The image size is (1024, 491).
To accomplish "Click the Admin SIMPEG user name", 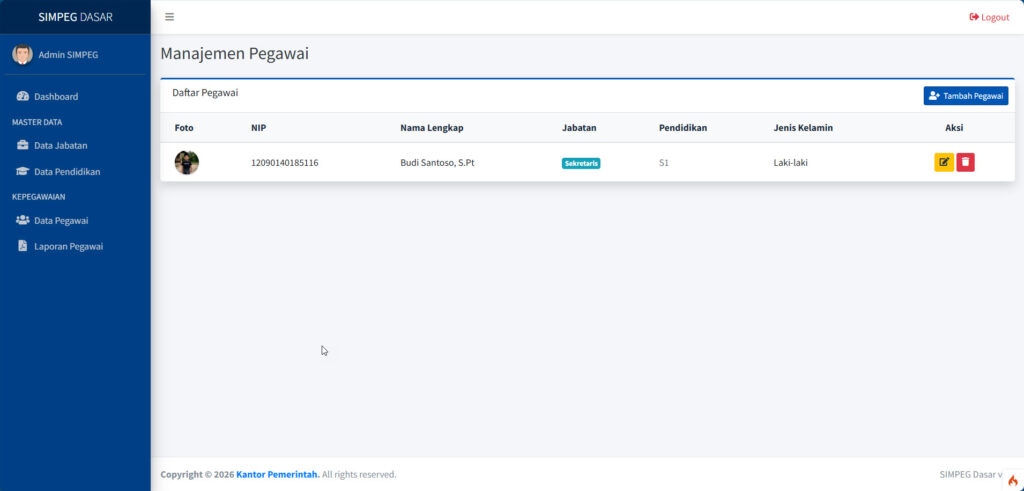I will pyautogui.click(x=68, y=55).
